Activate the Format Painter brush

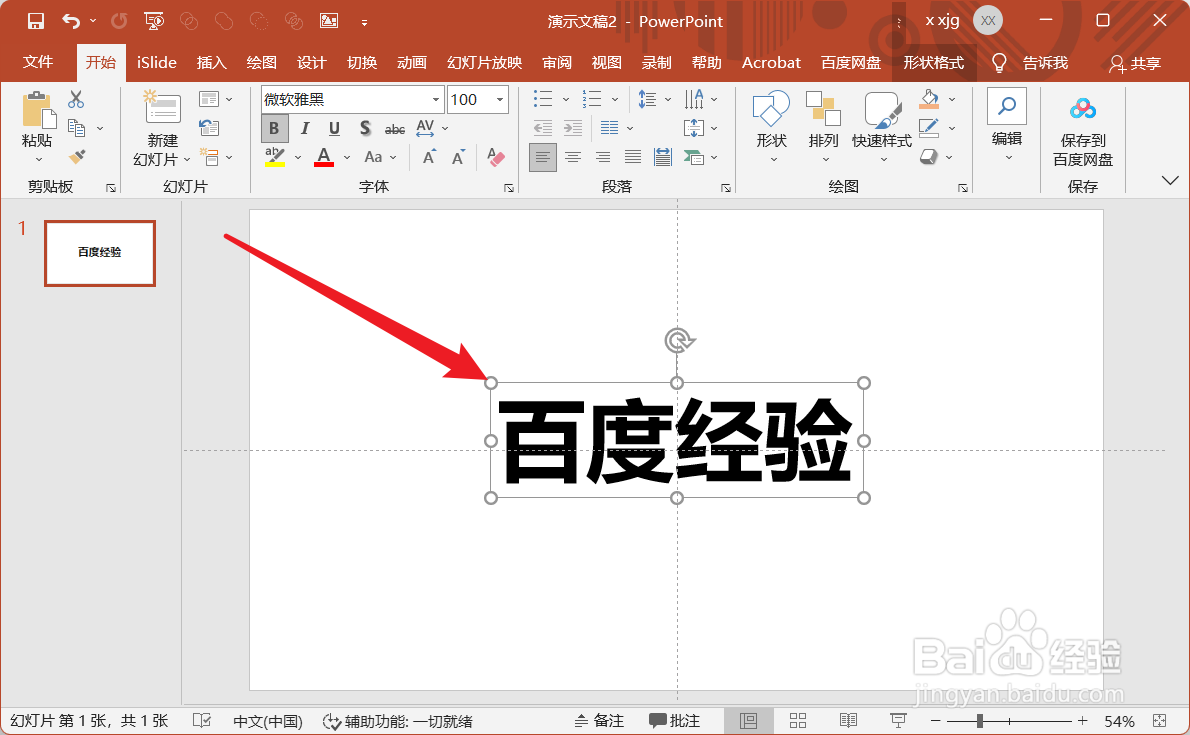[77, 157]
